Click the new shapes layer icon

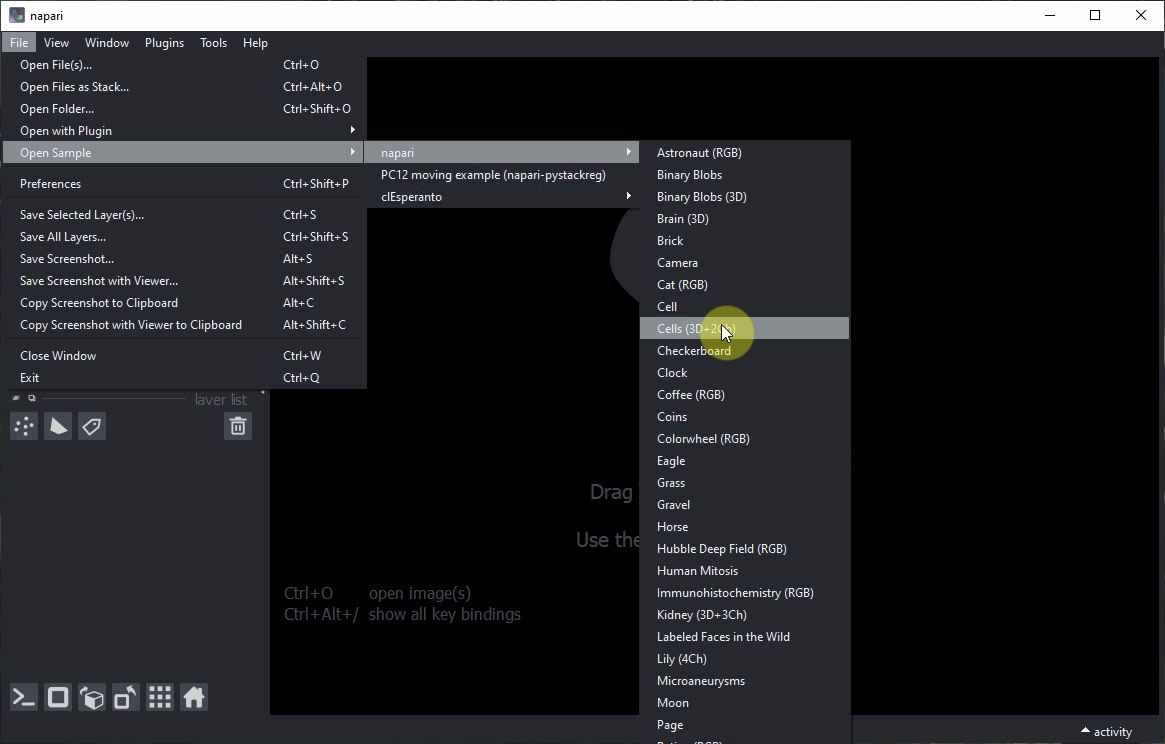58,427
